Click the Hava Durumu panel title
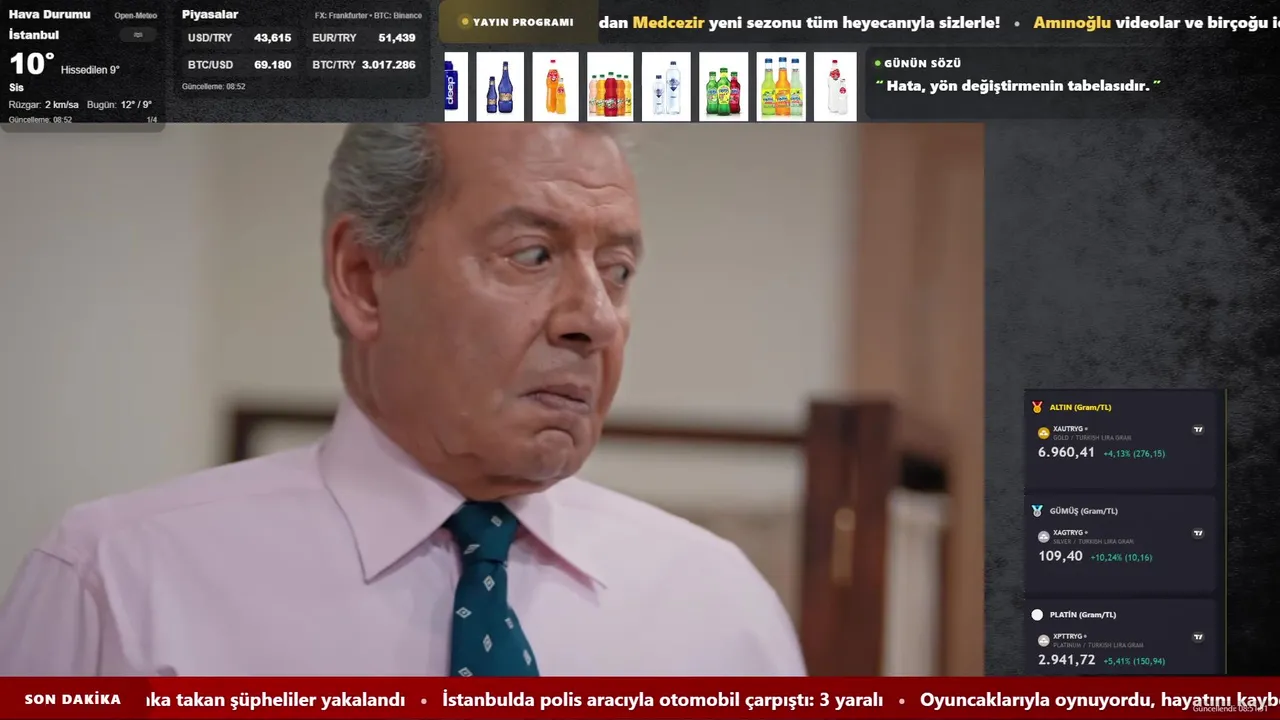 [x=50, y=14]
